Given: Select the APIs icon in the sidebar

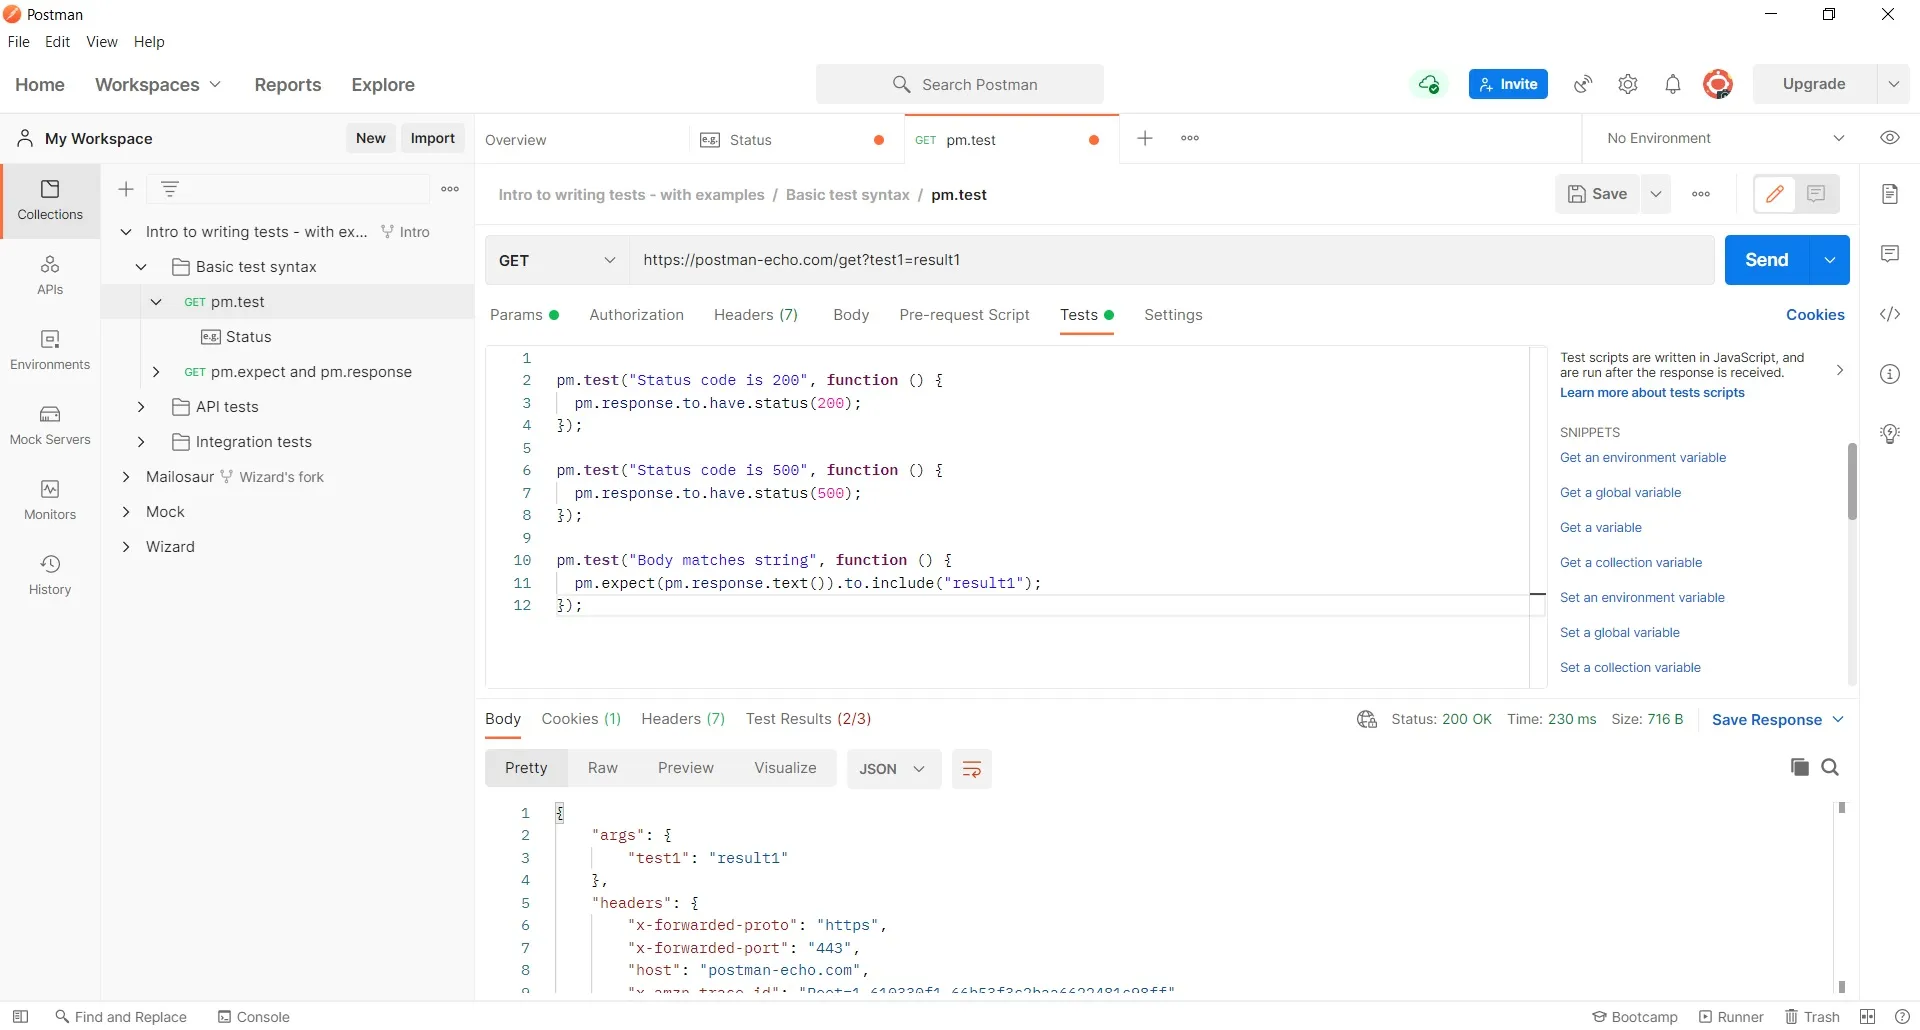Looking at the screenshot, I should coord(50,275).
